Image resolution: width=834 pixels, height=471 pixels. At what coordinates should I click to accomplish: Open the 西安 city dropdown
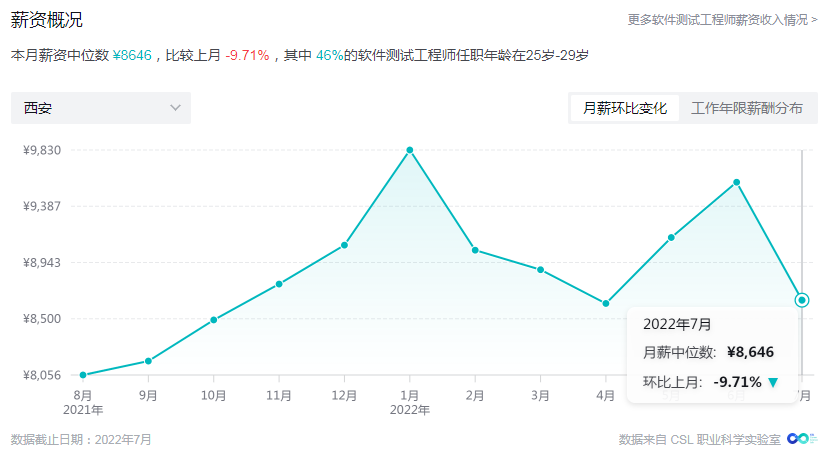pyautogui.click(x=101, y=108)
